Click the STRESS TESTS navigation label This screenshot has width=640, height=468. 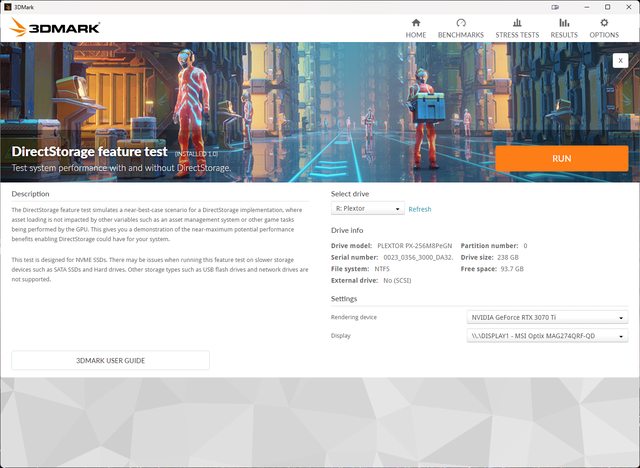pos(516,35)
